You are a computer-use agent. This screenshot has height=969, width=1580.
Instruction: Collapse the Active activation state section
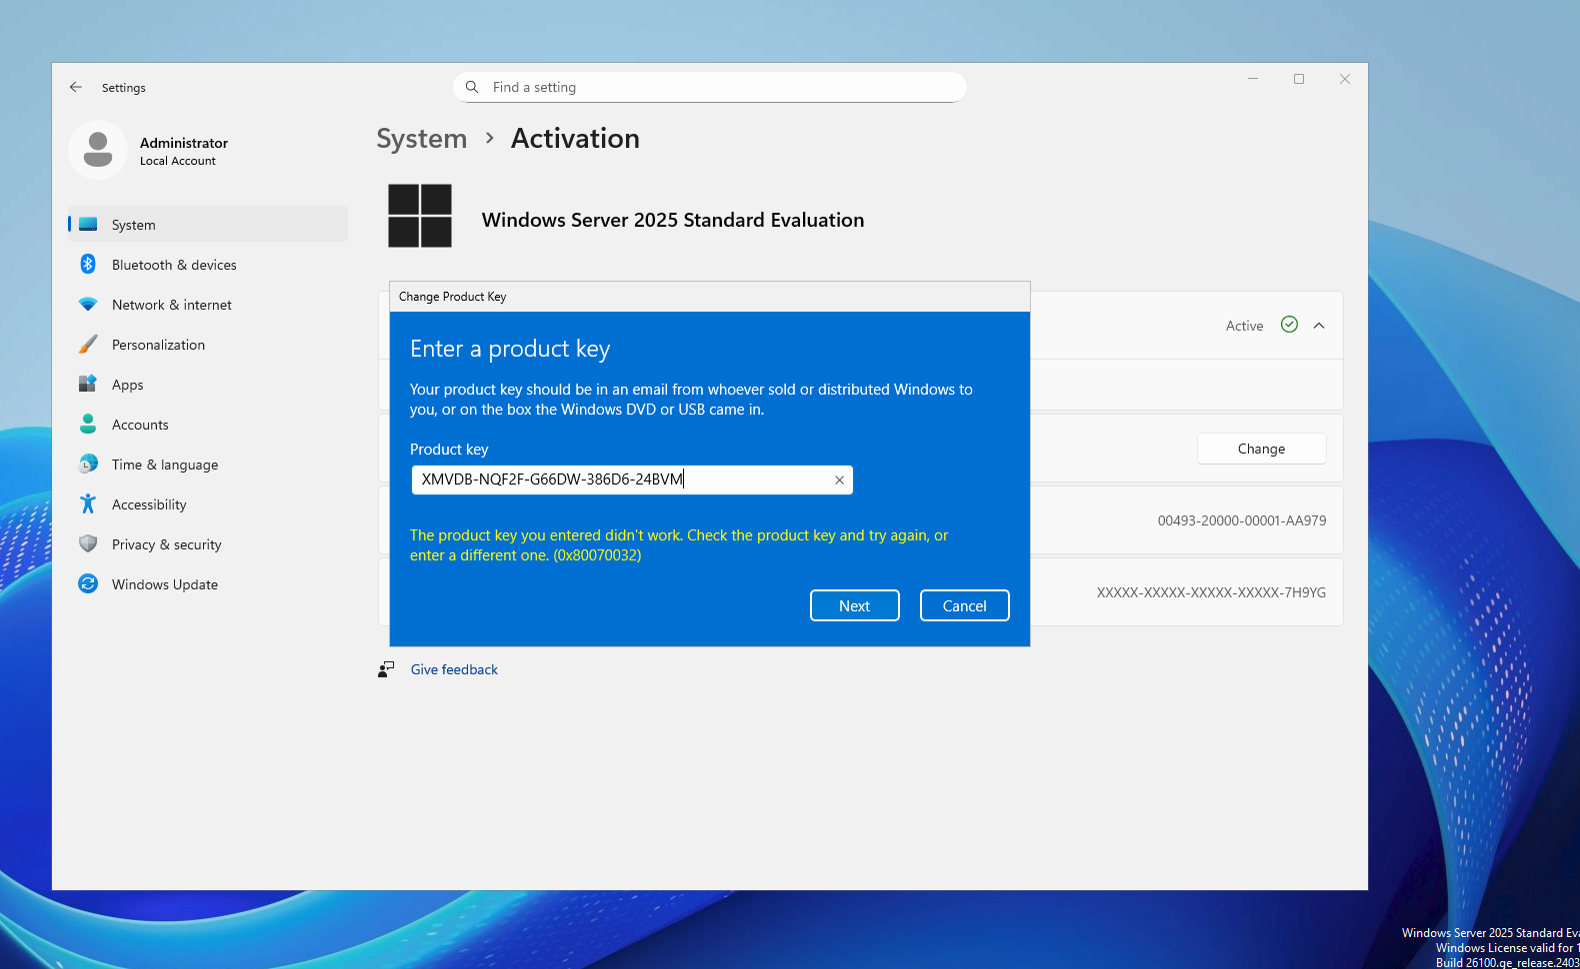(x=1319, y=326)
